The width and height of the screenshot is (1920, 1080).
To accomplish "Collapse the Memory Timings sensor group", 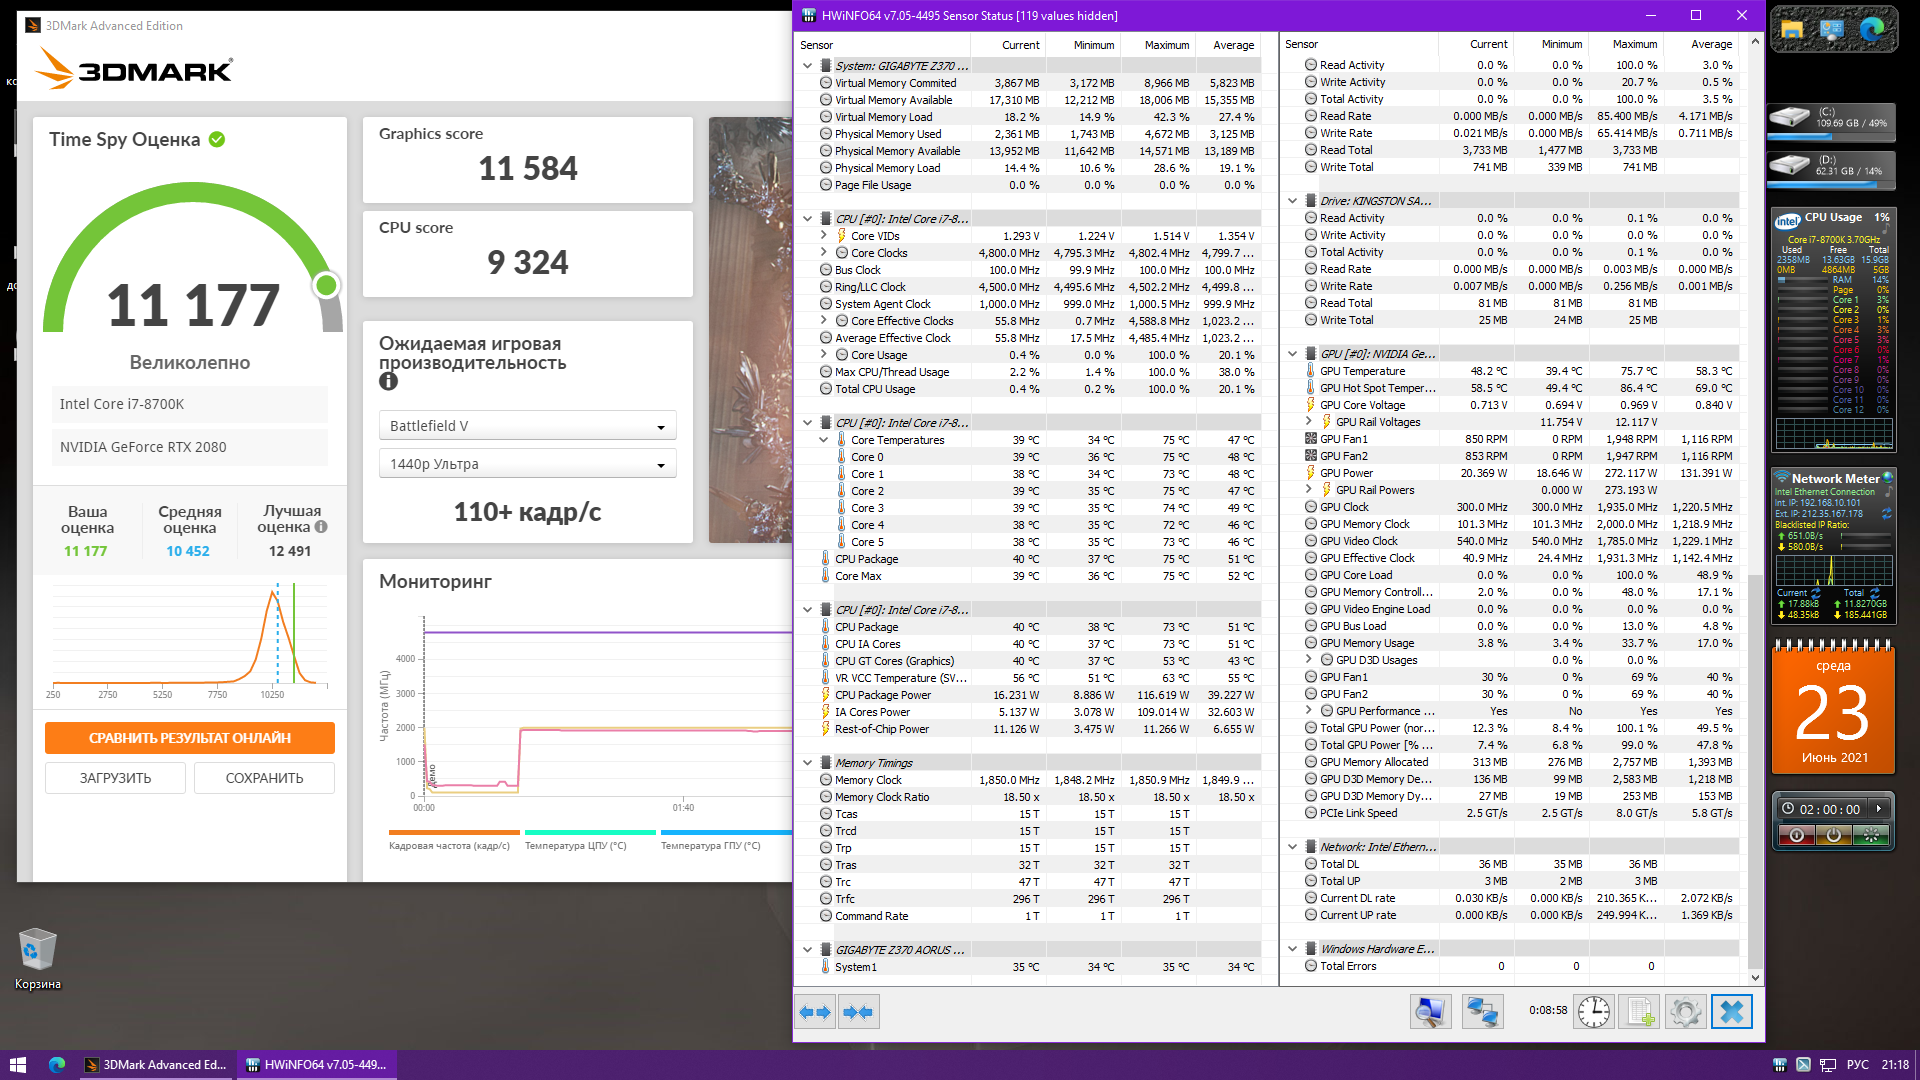I will pyautogui.click(x=807, y=763).
